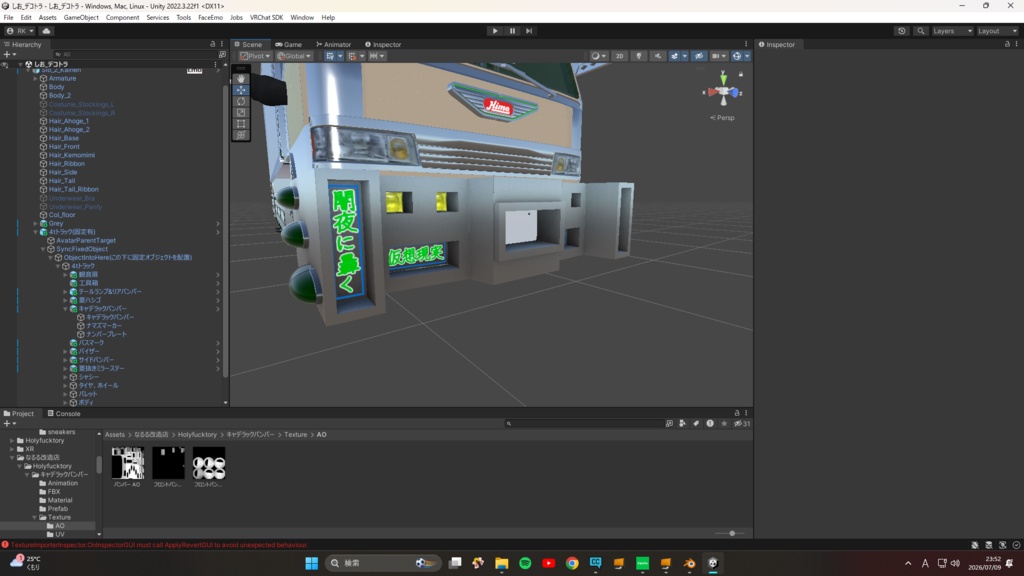Switch to the Game tab
This screenshot has width=1024, height=576.
[289, 44]
